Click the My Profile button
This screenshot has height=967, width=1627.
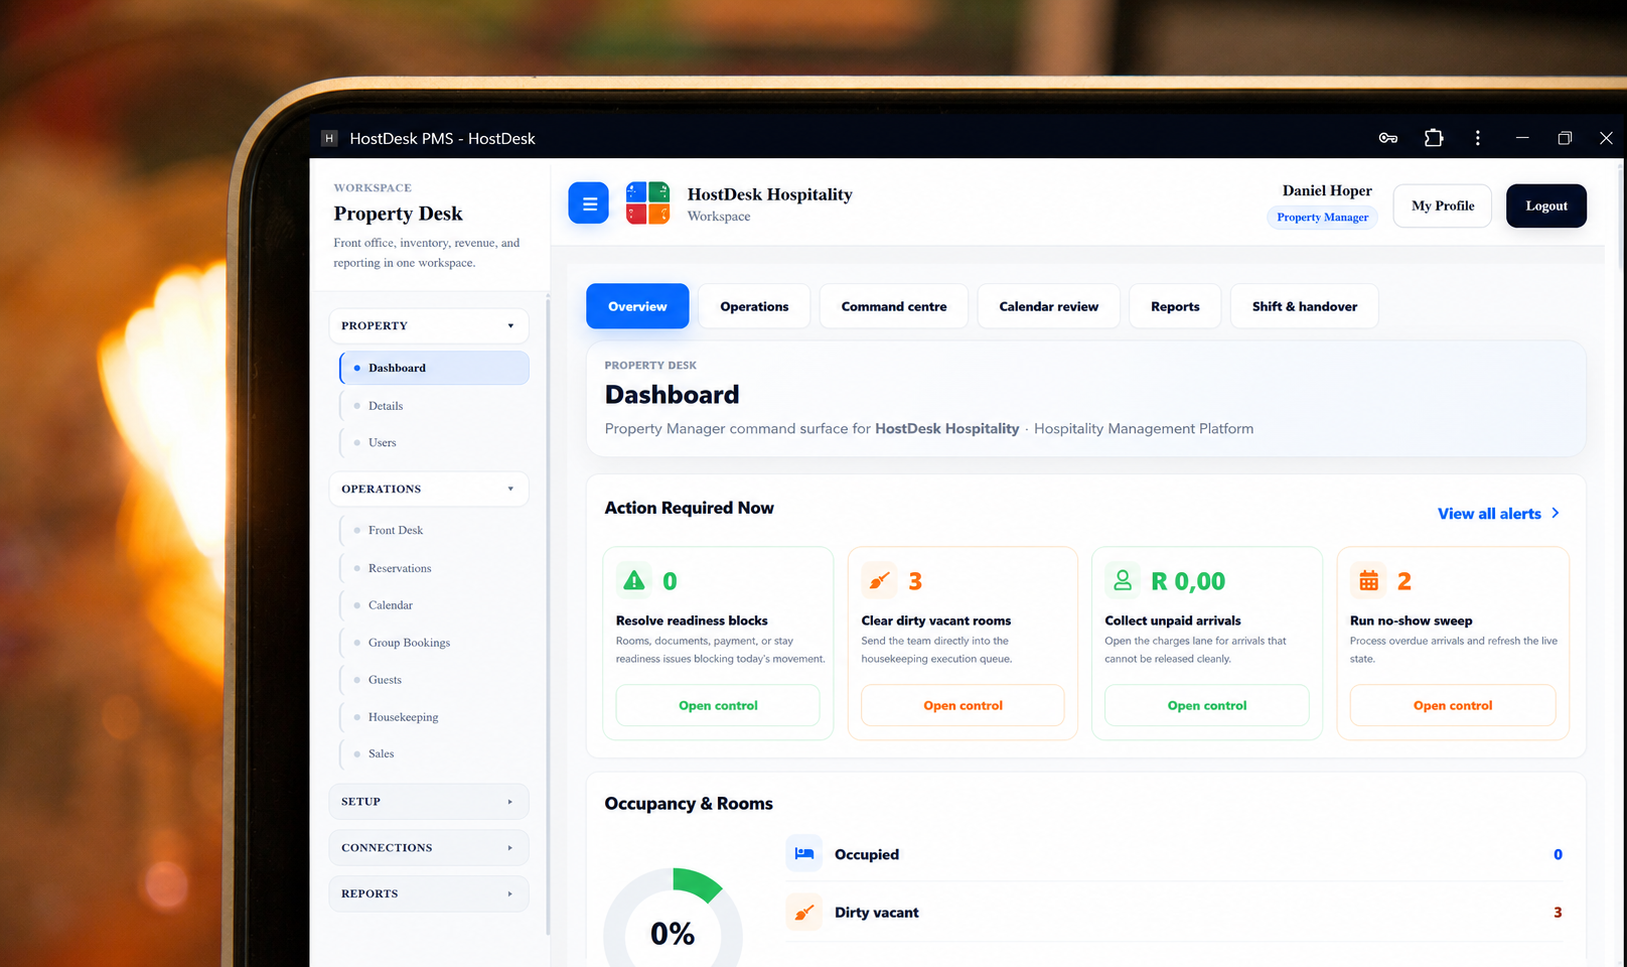pyautogui.click(x=1442, y=206)
